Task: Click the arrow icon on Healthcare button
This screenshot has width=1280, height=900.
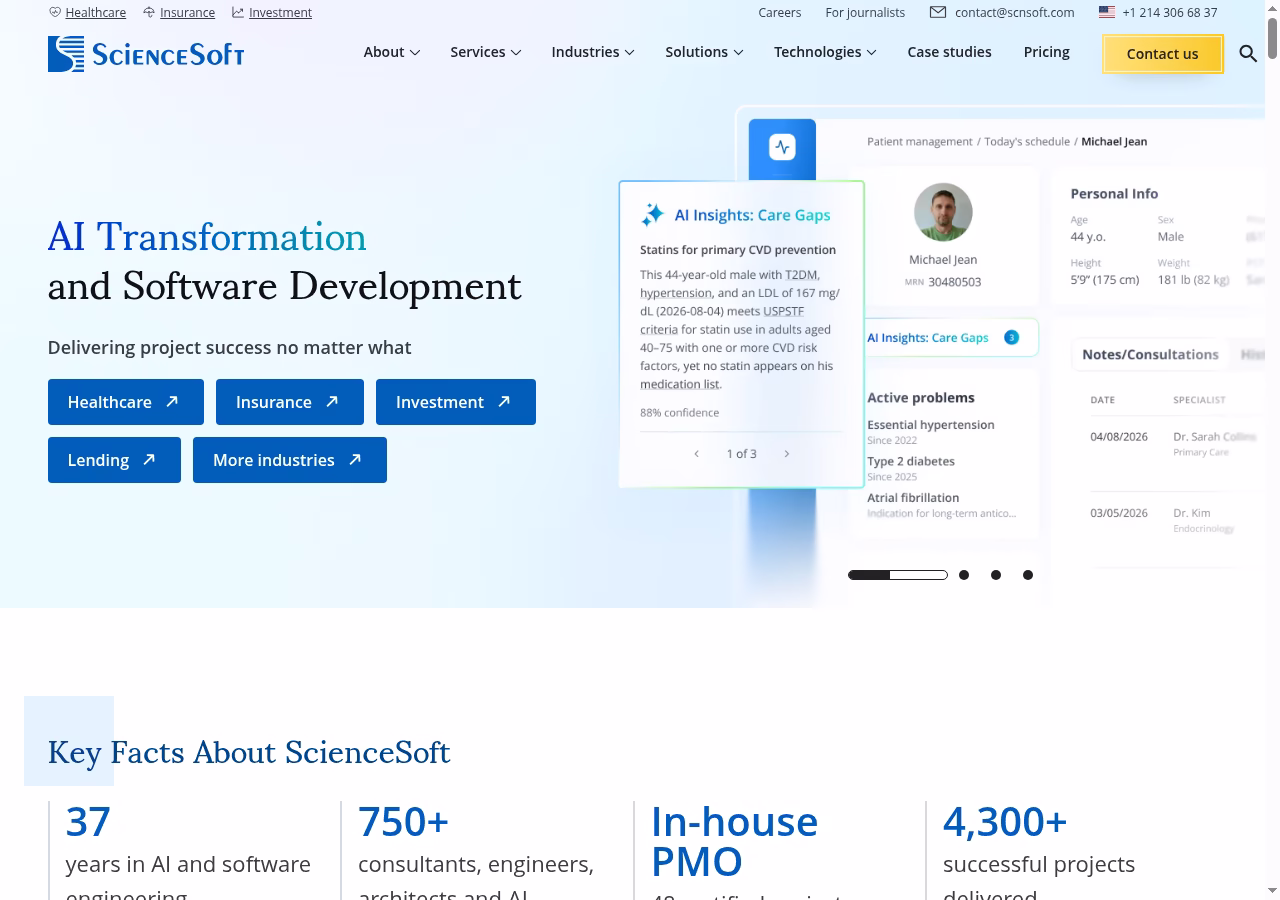Action: tap(172, 401)
